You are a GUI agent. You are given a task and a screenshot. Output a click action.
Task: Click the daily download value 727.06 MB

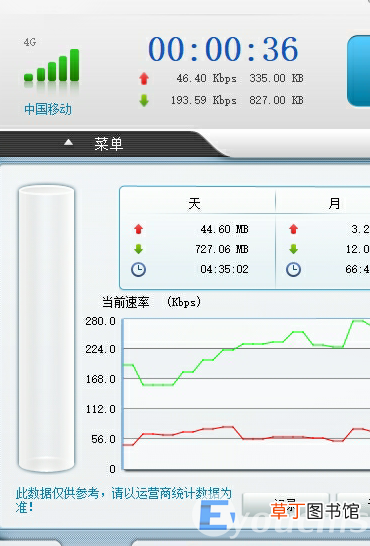(x=222, y=249)
